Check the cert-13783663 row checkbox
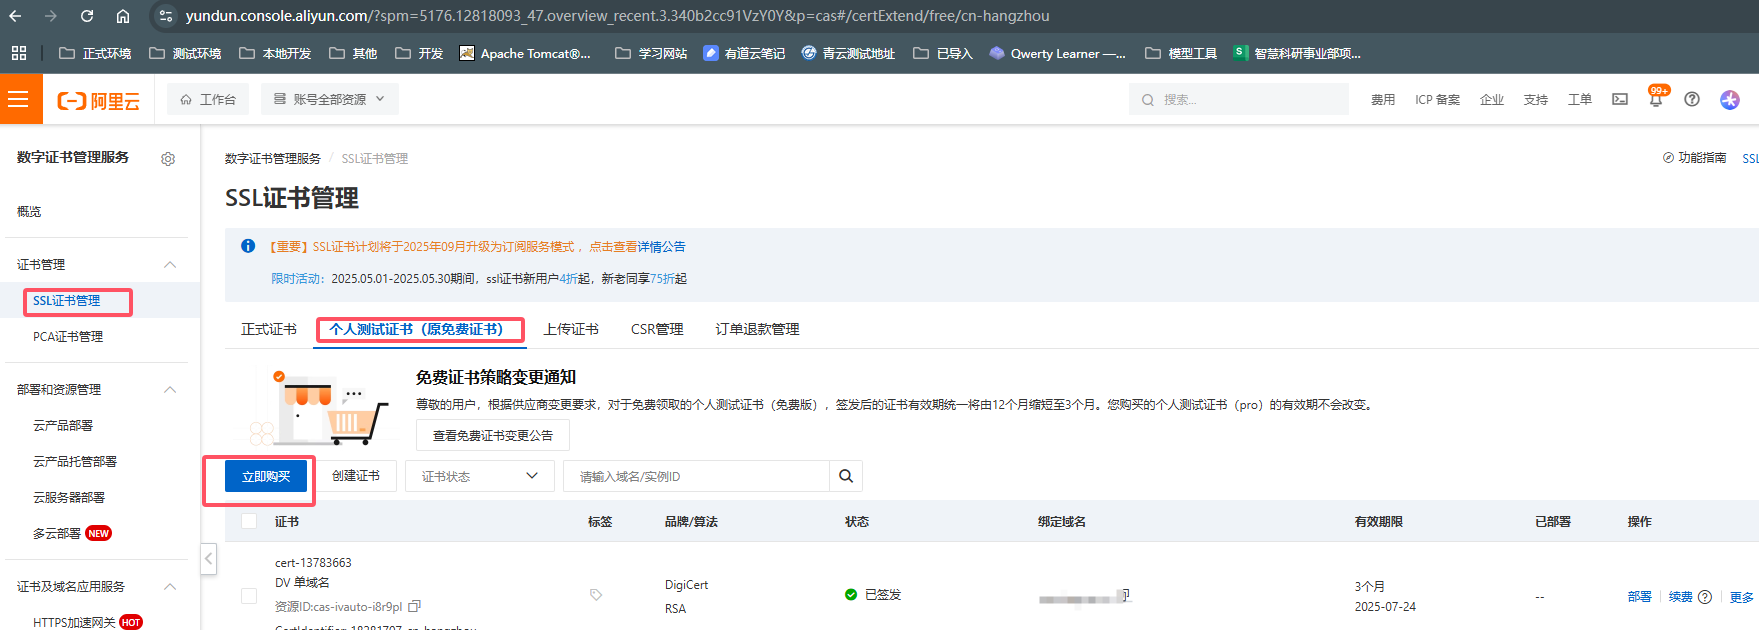 click(249, 596)
